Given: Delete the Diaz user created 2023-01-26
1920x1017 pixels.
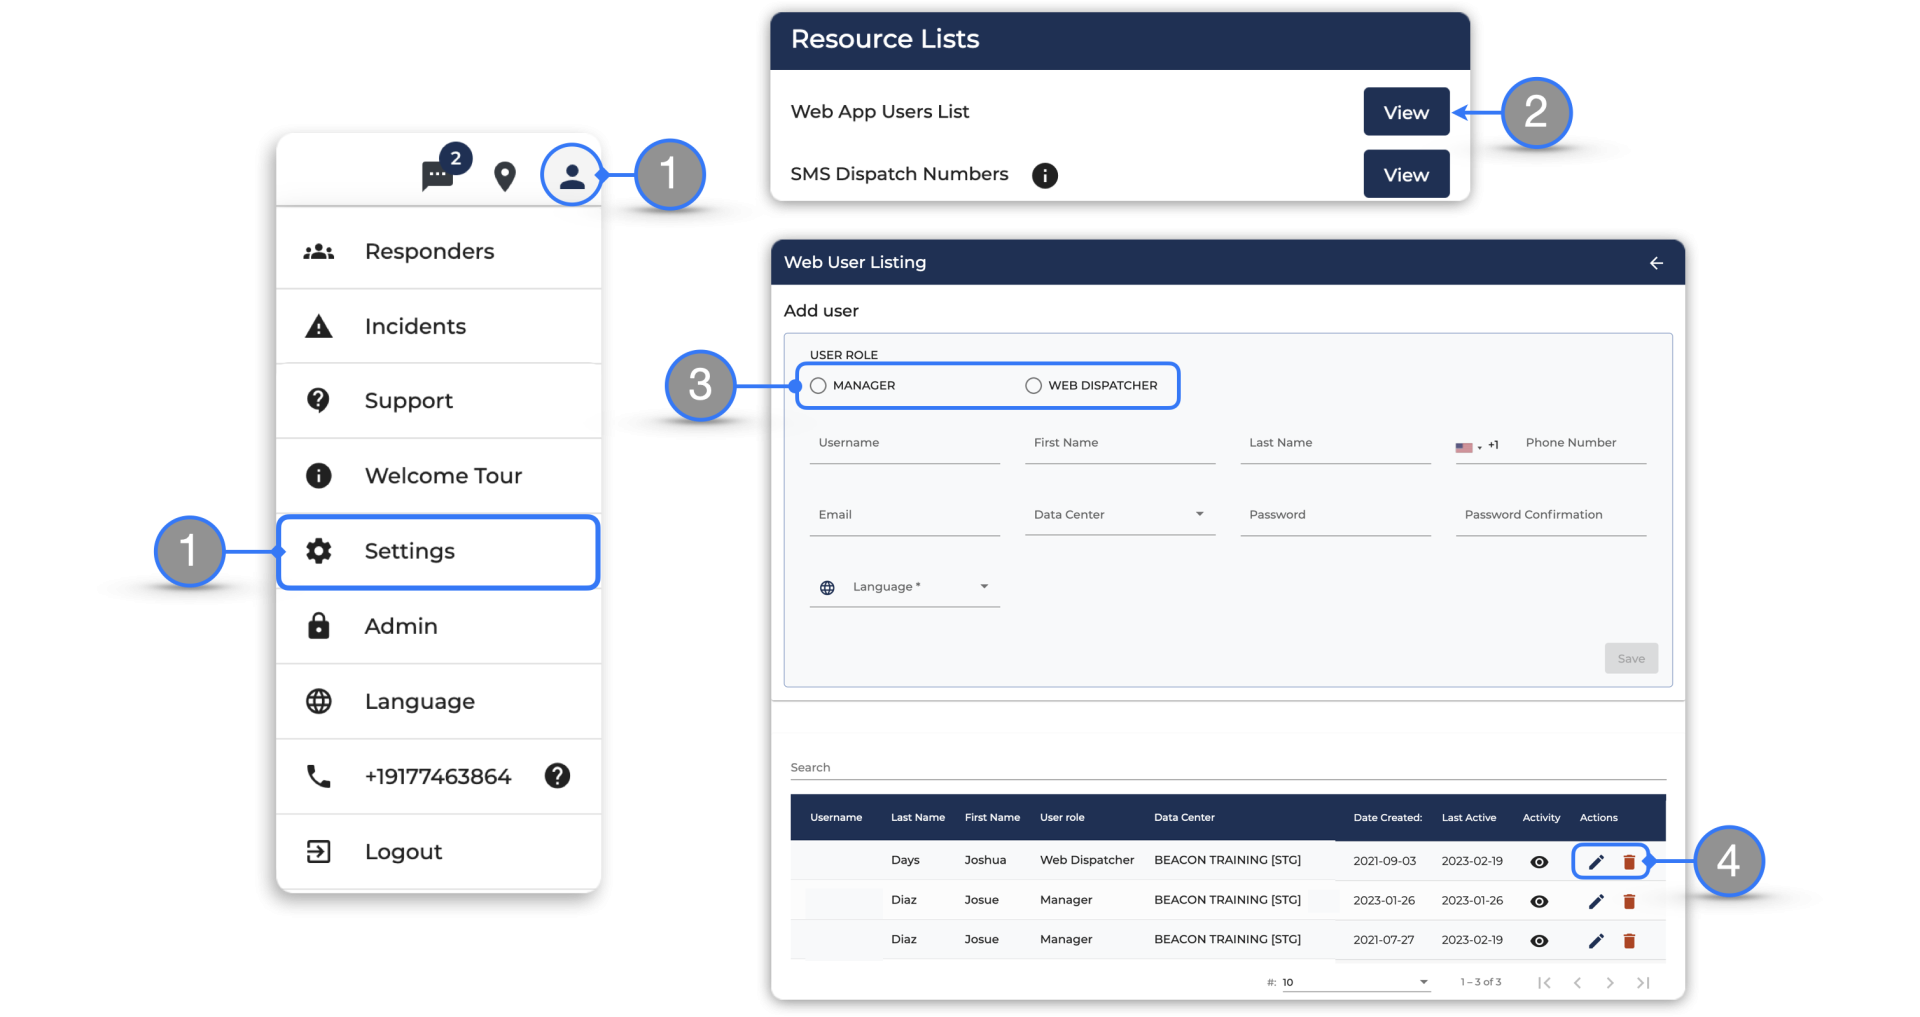Looking at the screenshot, I should 1629,902.
